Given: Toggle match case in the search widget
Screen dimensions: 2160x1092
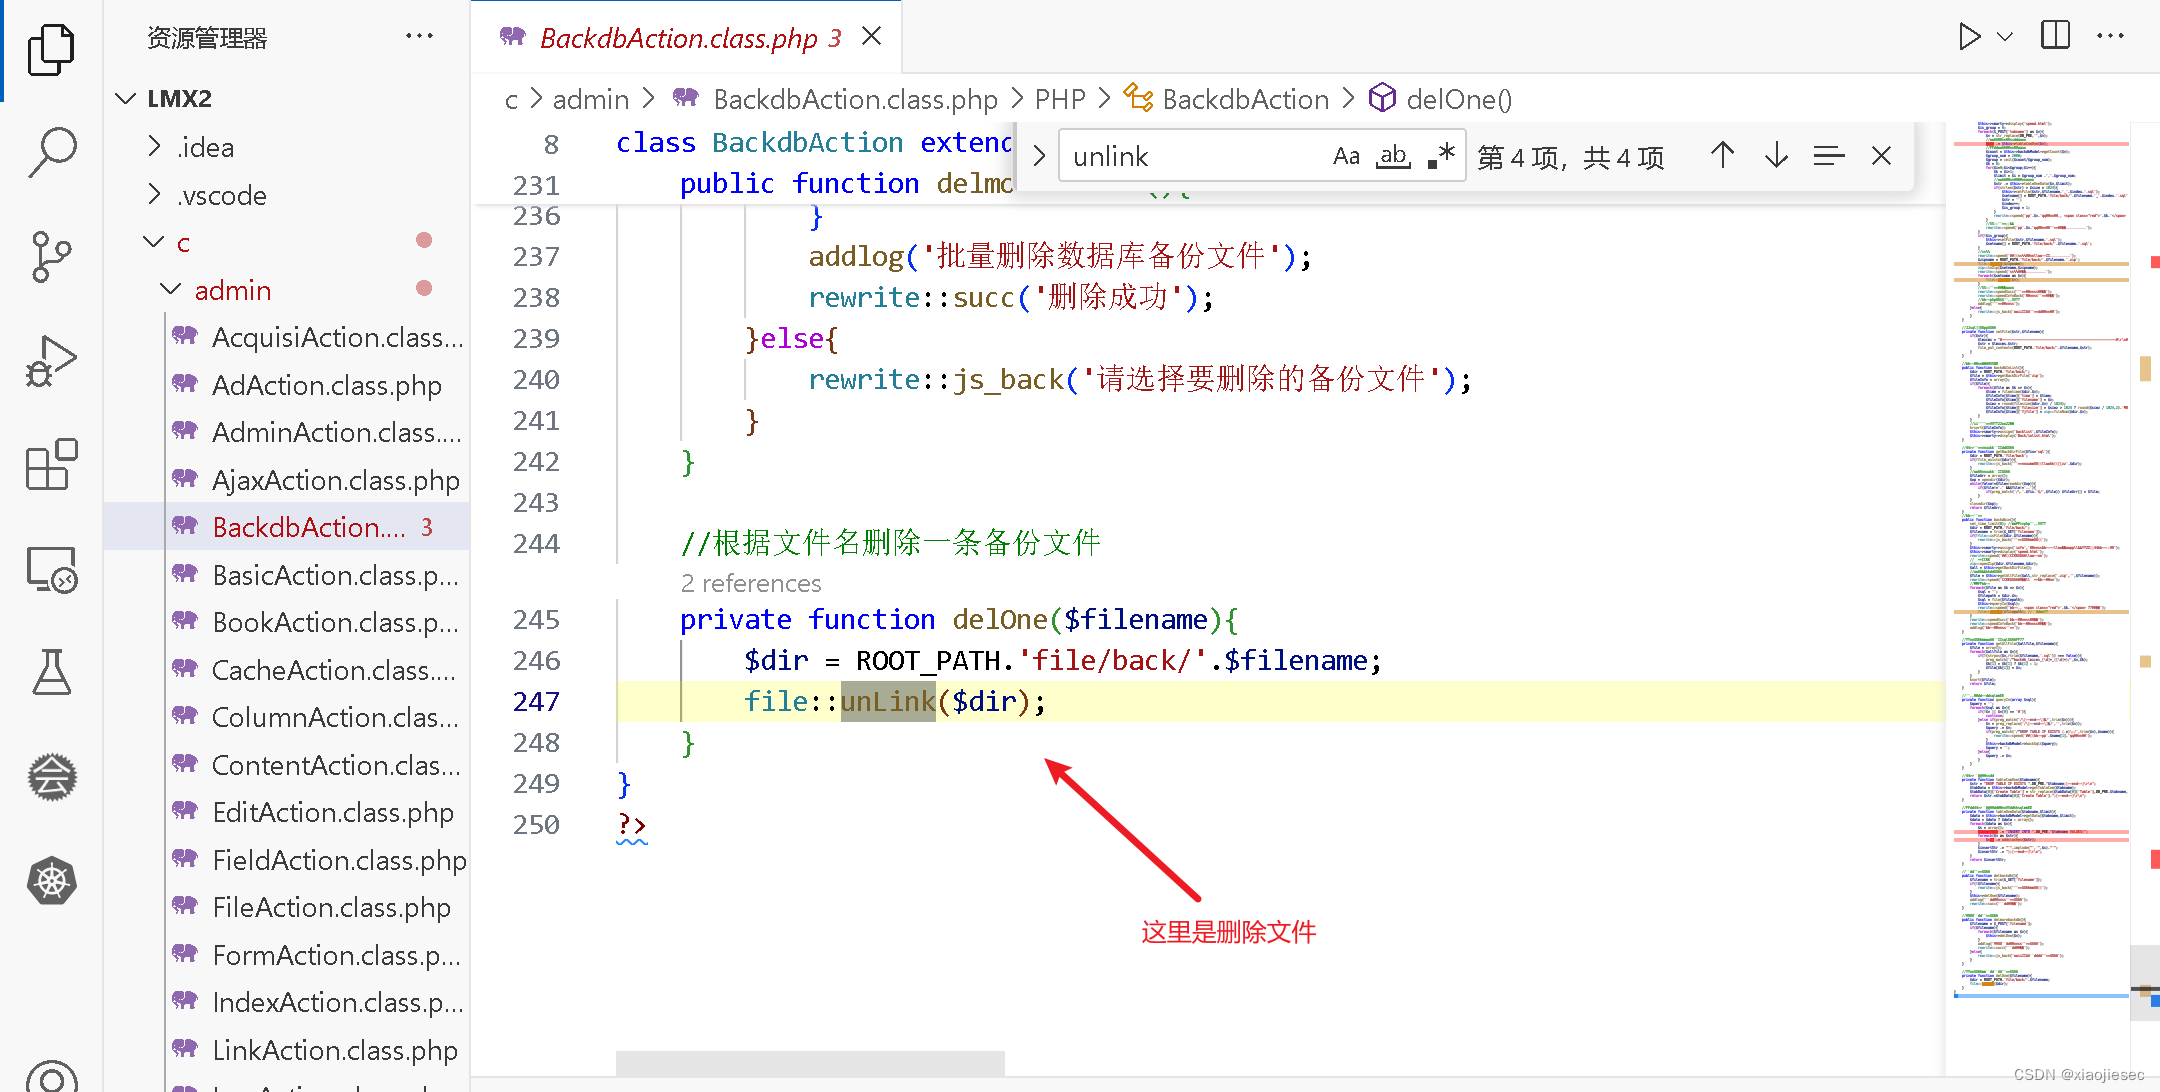Looking at the screenshot, I should (x=1346, y=155).
